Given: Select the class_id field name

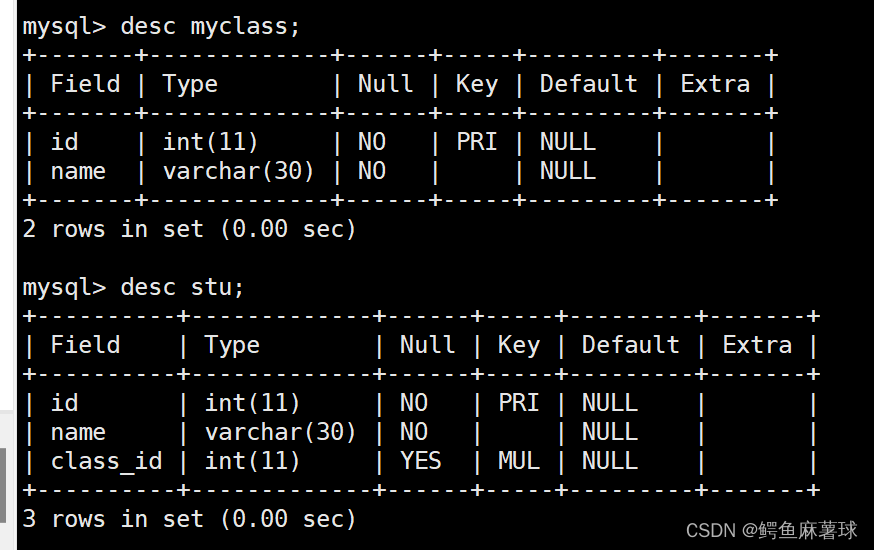Looking at the screenshot, I should point(106,461).
